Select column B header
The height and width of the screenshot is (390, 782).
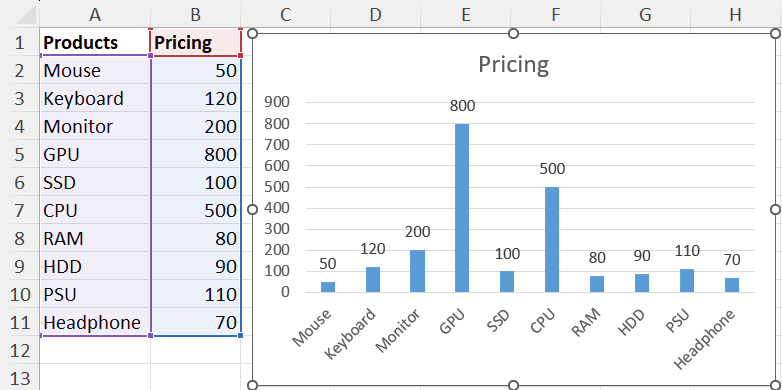[x=196, y=14]
